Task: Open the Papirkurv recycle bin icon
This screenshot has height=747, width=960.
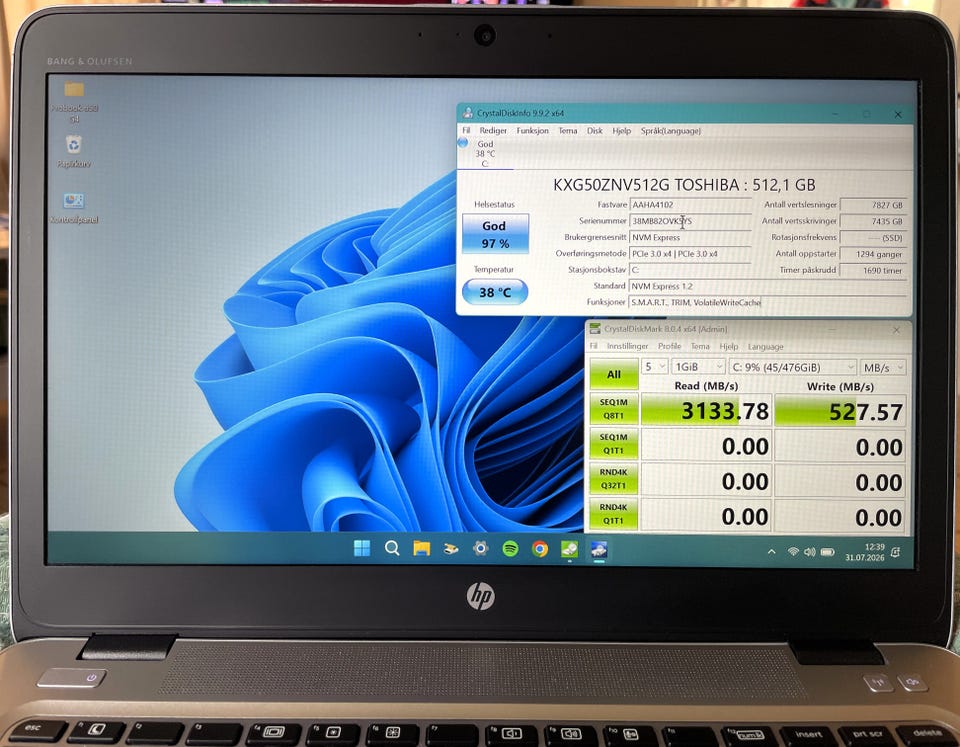Action: pos(74,151)
